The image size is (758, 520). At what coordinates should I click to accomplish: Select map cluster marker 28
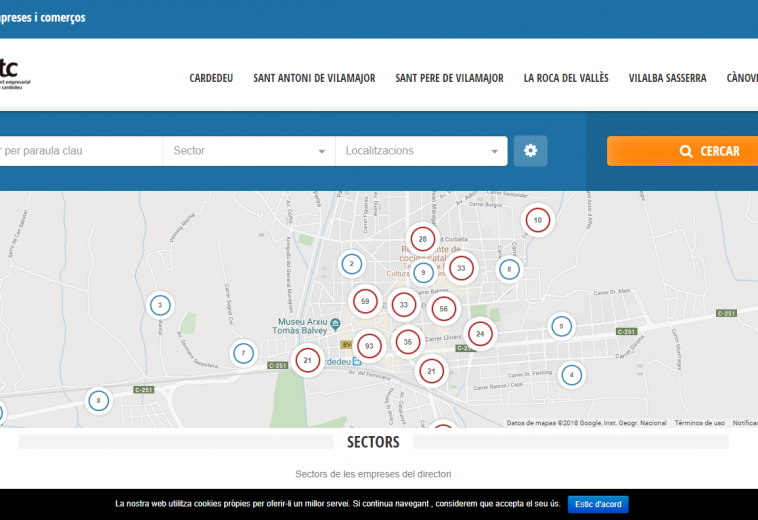point(423,239)
